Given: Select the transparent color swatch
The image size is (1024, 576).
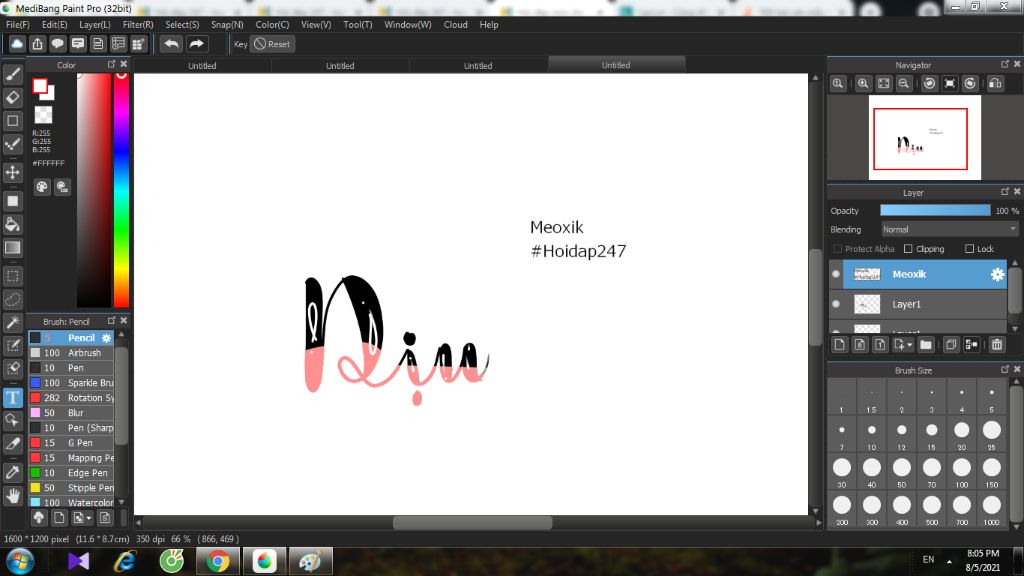Looking at the screenshot, I should pos(43,115).
